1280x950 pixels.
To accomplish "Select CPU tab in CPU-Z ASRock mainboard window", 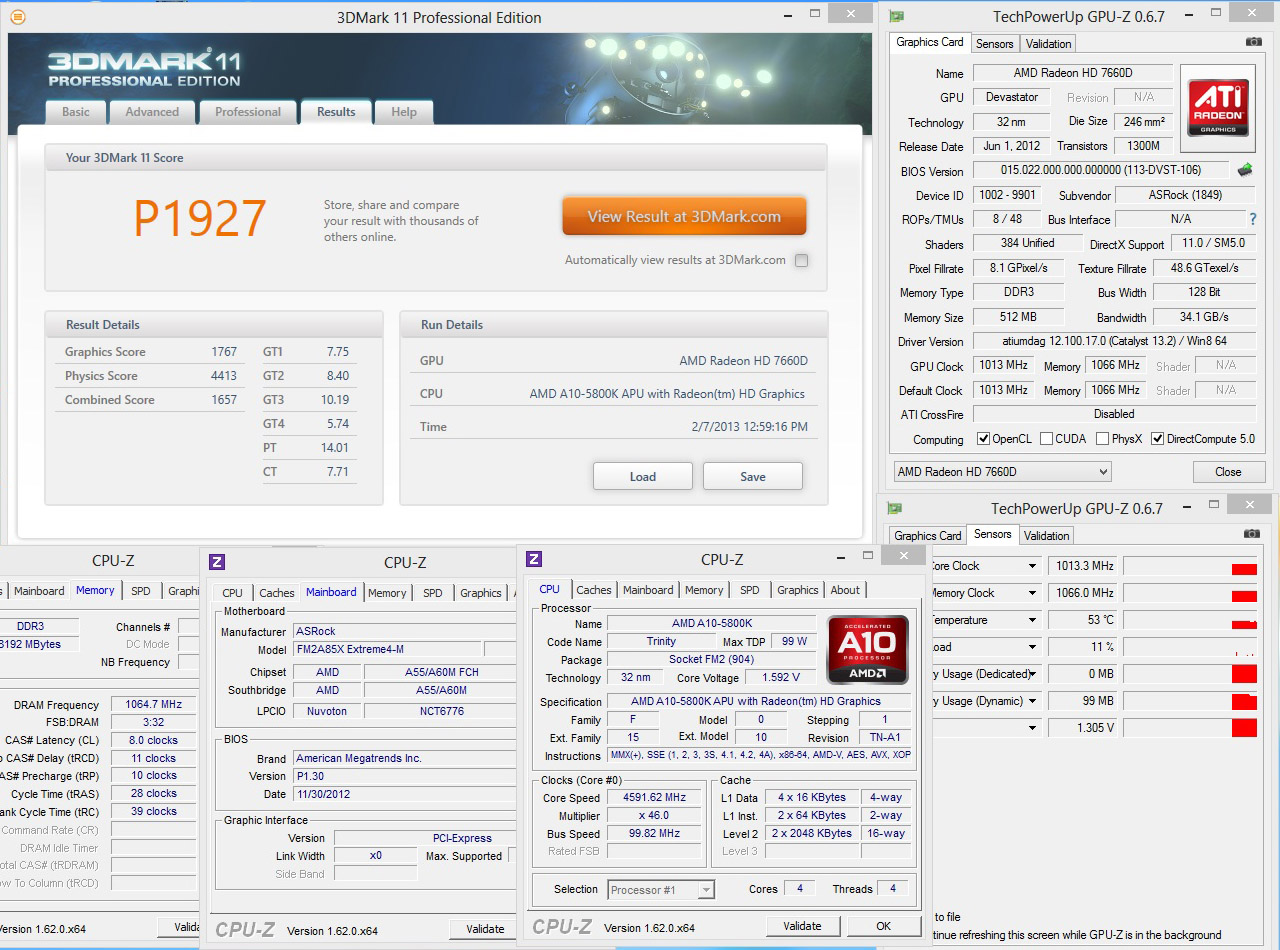I will 233,593.
